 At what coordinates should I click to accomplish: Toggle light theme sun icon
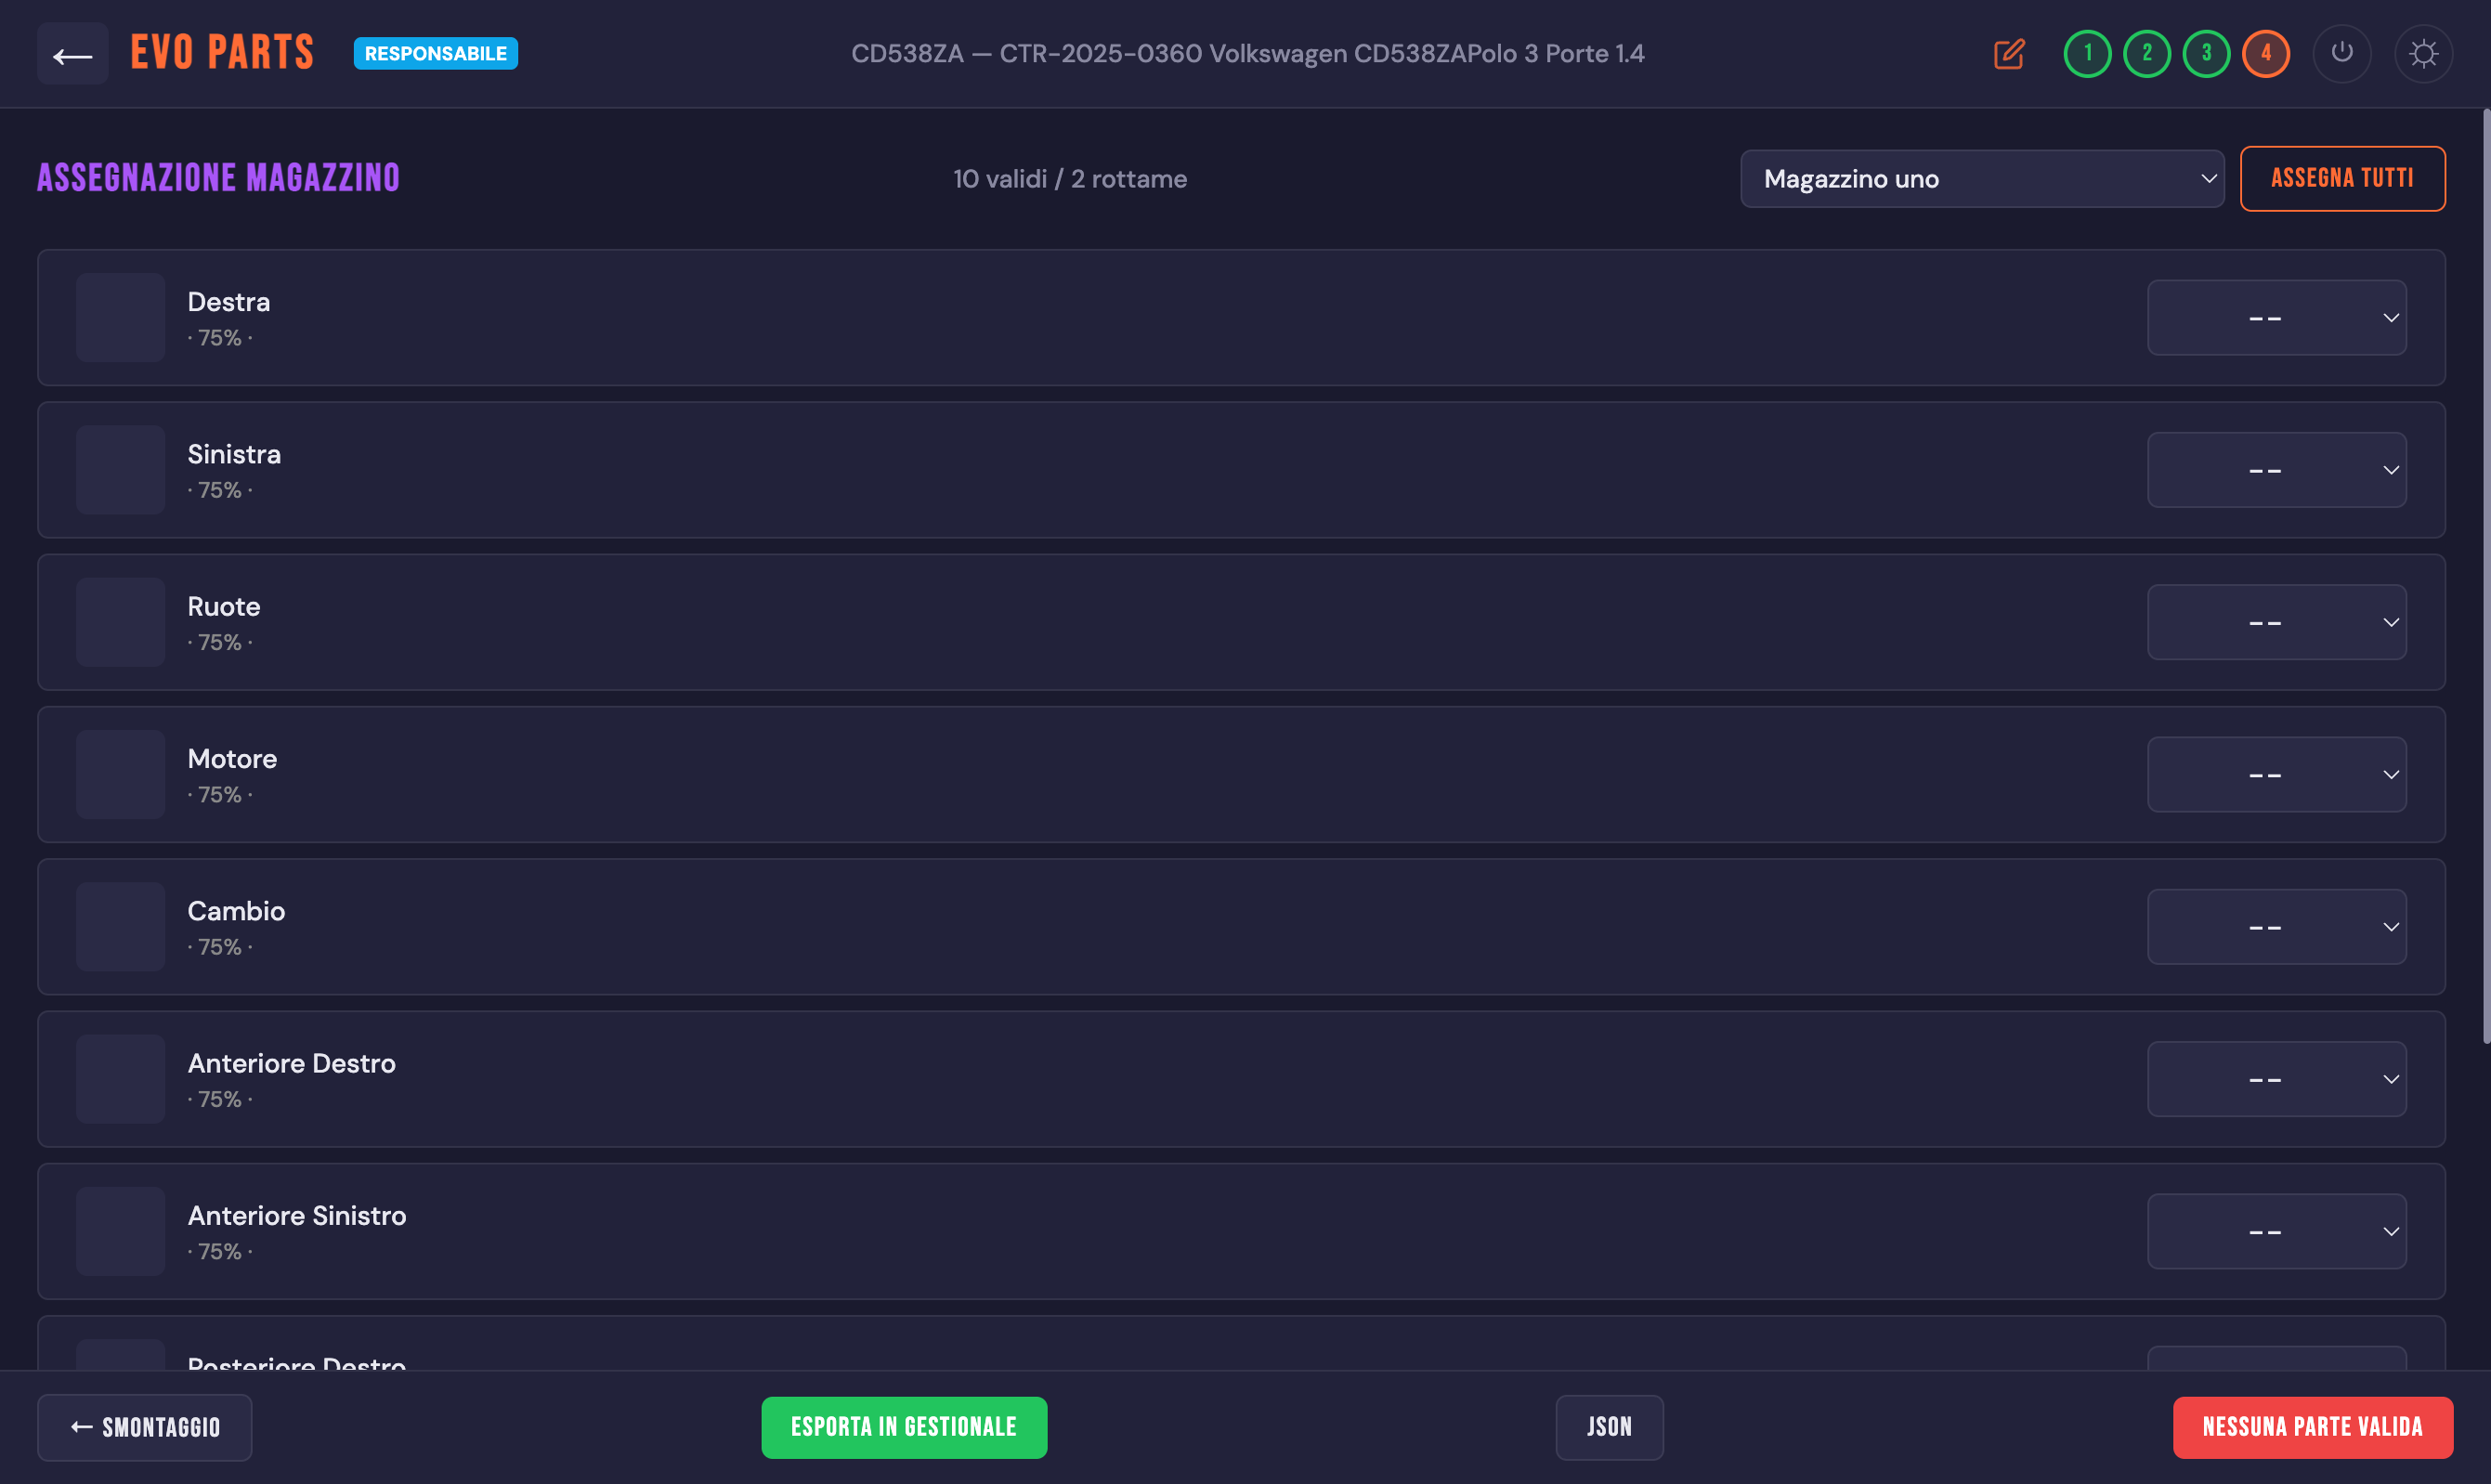[2423, 54]
